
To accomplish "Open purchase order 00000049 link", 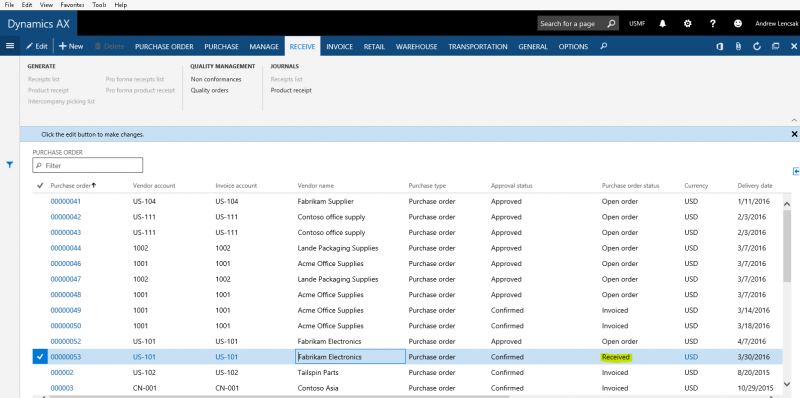I will tap(65, 310).
